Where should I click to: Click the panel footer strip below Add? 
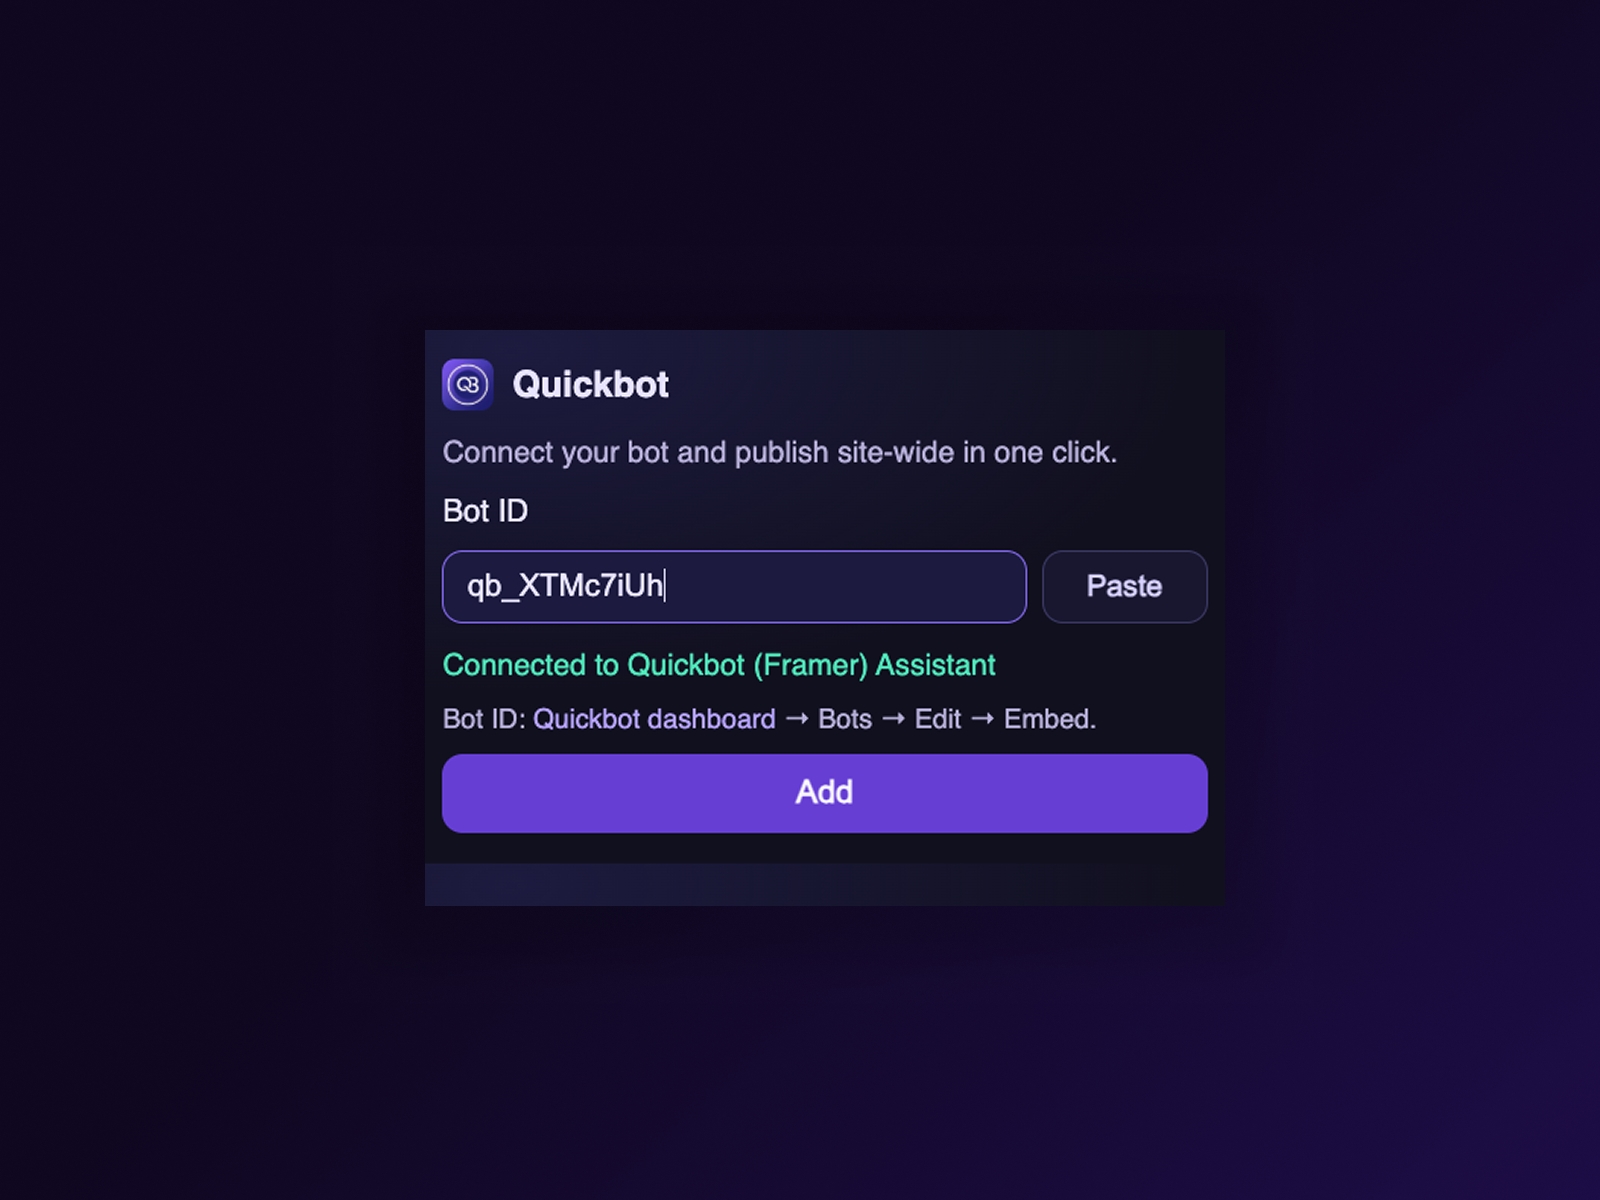(824, 882)
